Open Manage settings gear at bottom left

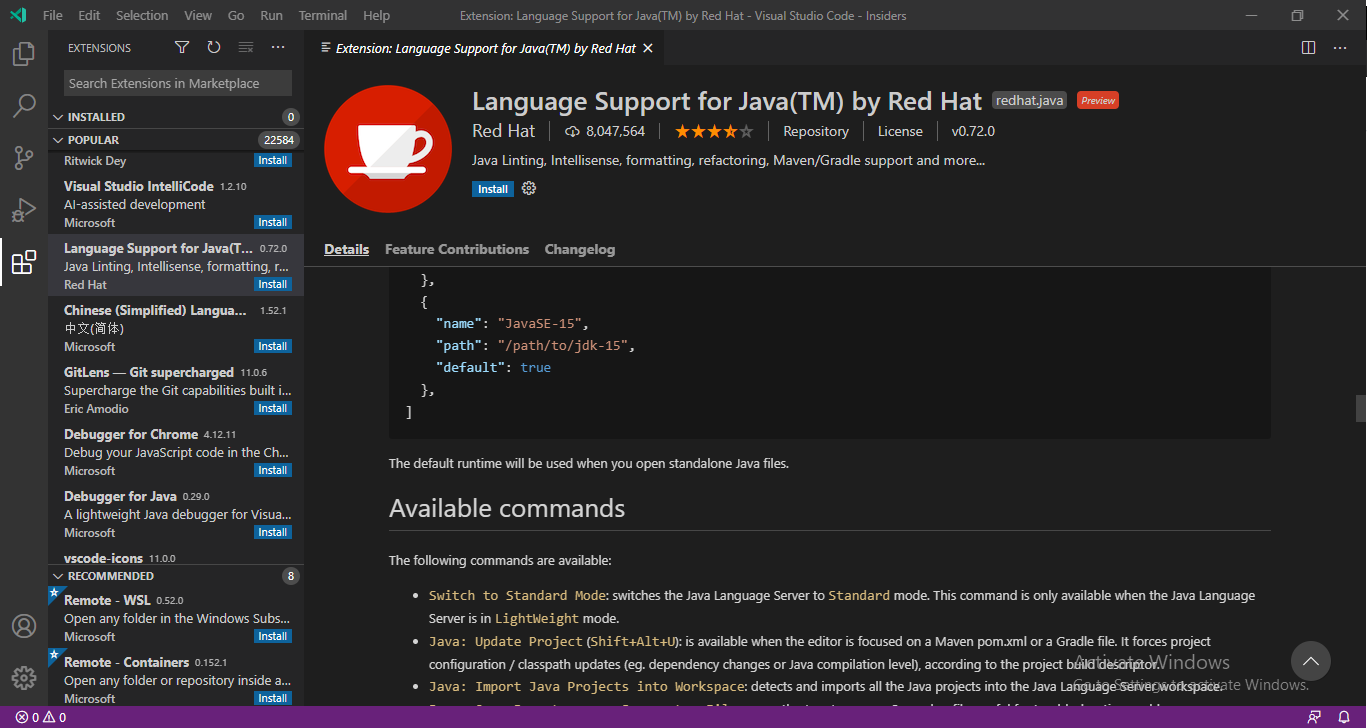(24, 677)
